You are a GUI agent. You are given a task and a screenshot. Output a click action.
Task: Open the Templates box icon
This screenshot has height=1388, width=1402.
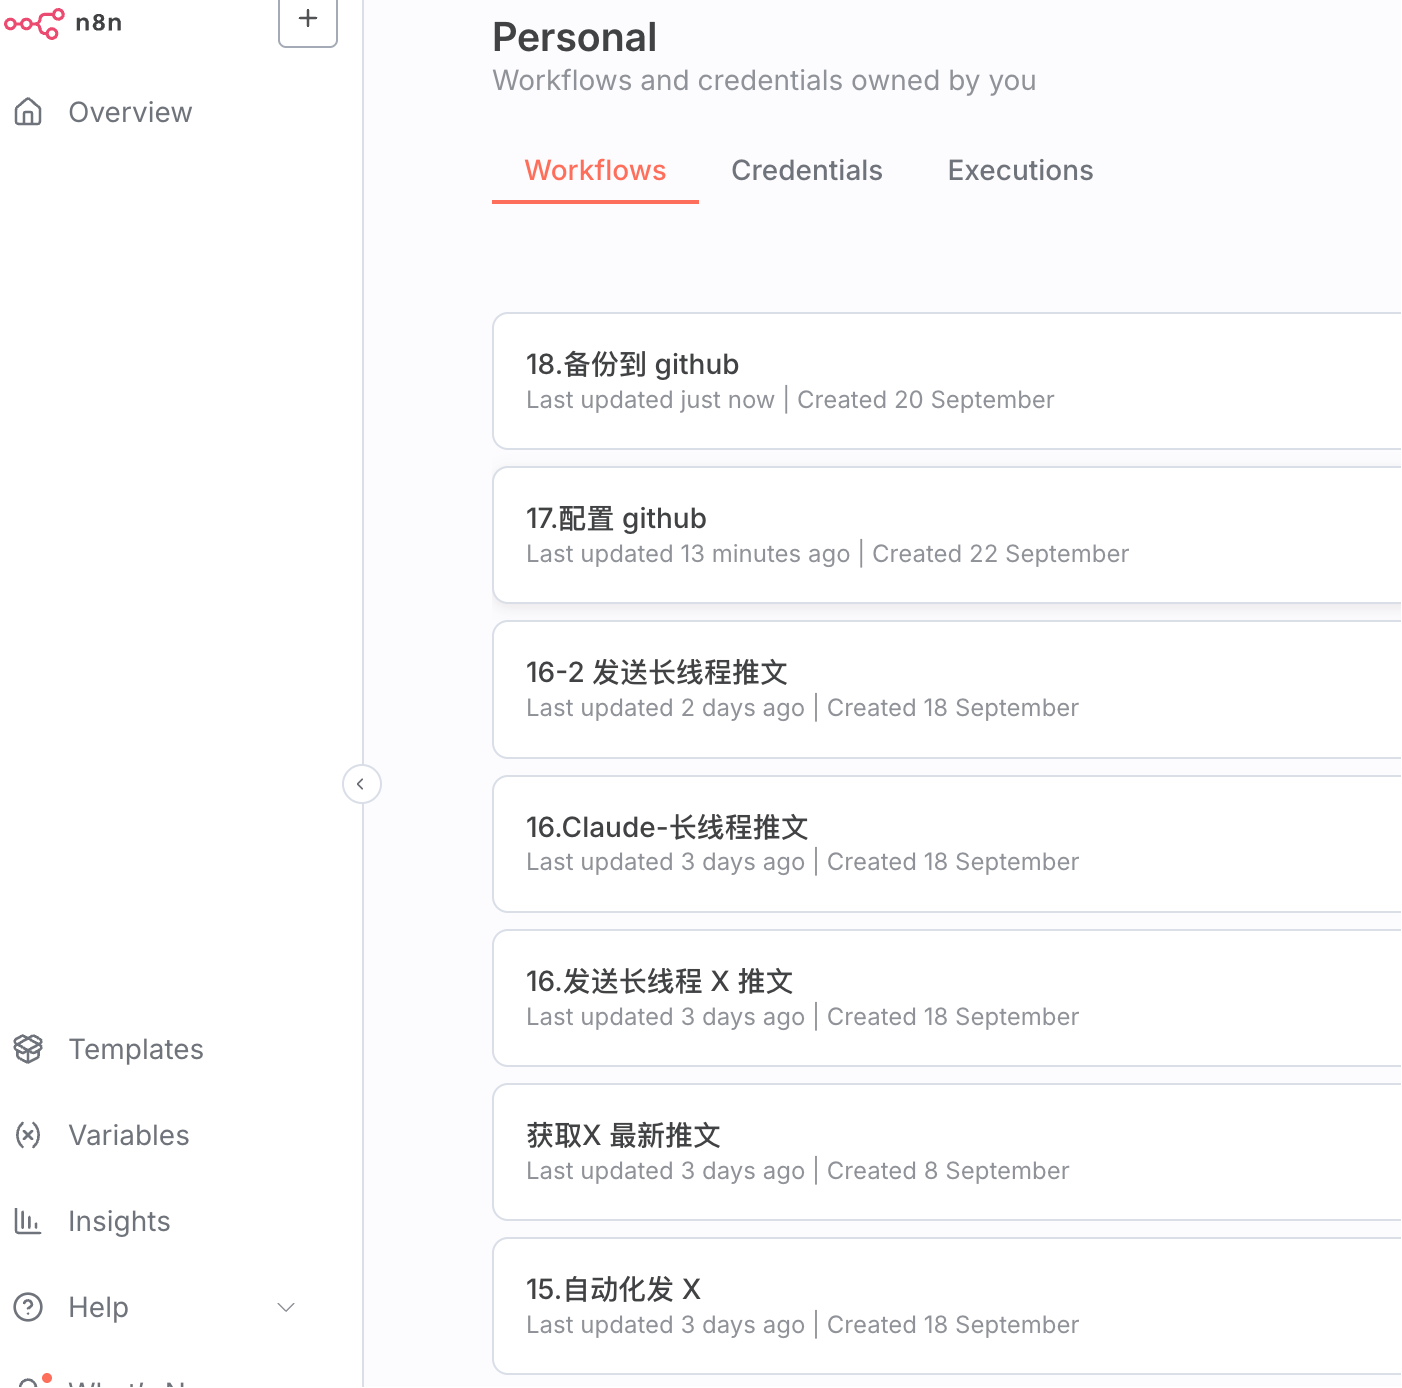tap(29, 1049)
